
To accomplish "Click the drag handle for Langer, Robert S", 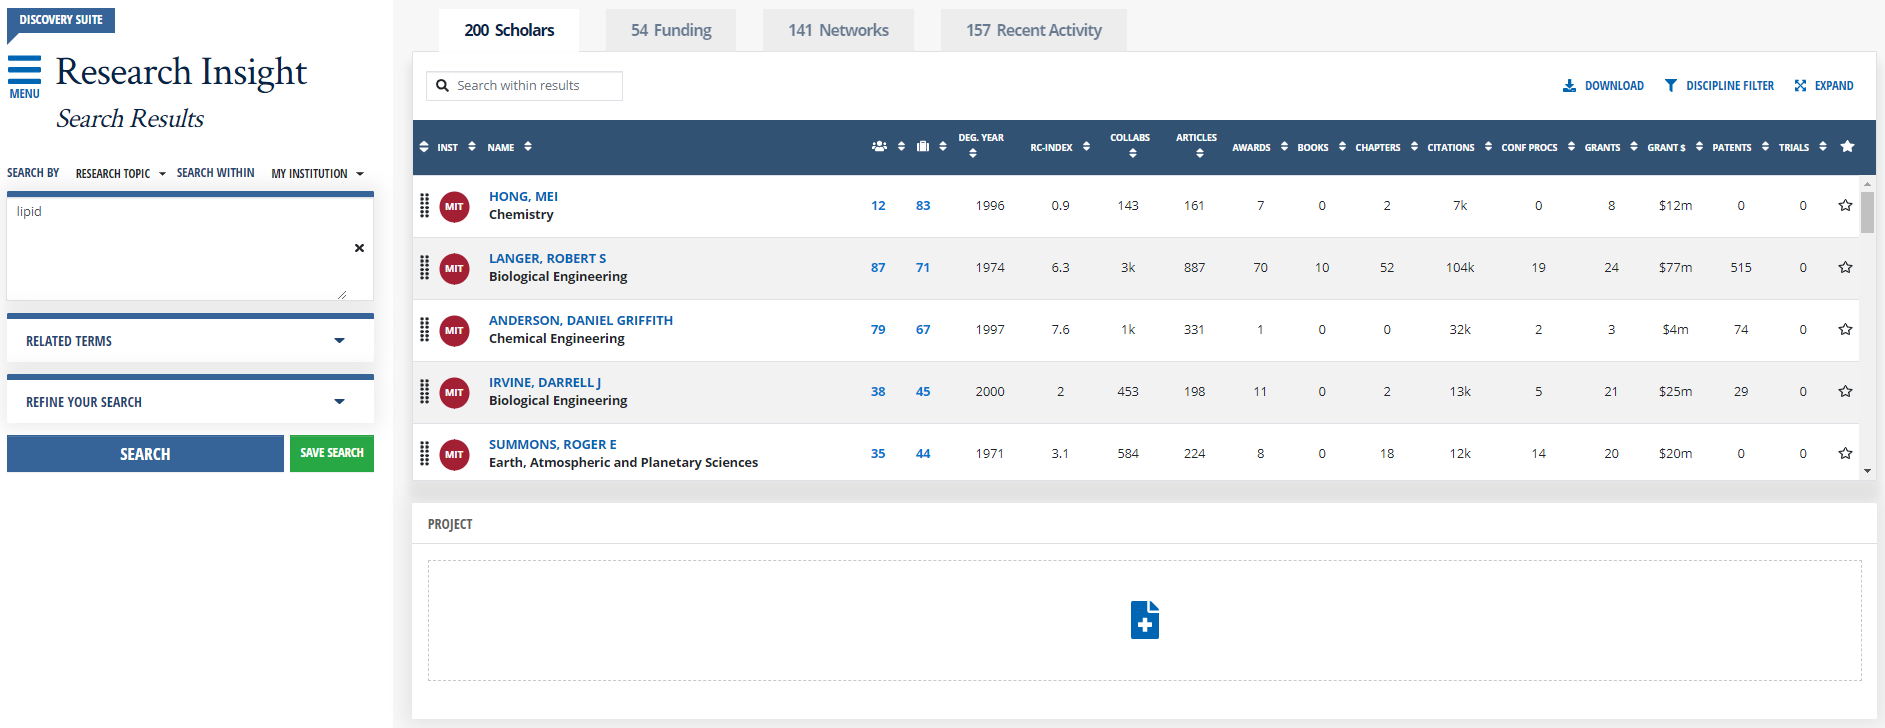I will tap(425, 268).
